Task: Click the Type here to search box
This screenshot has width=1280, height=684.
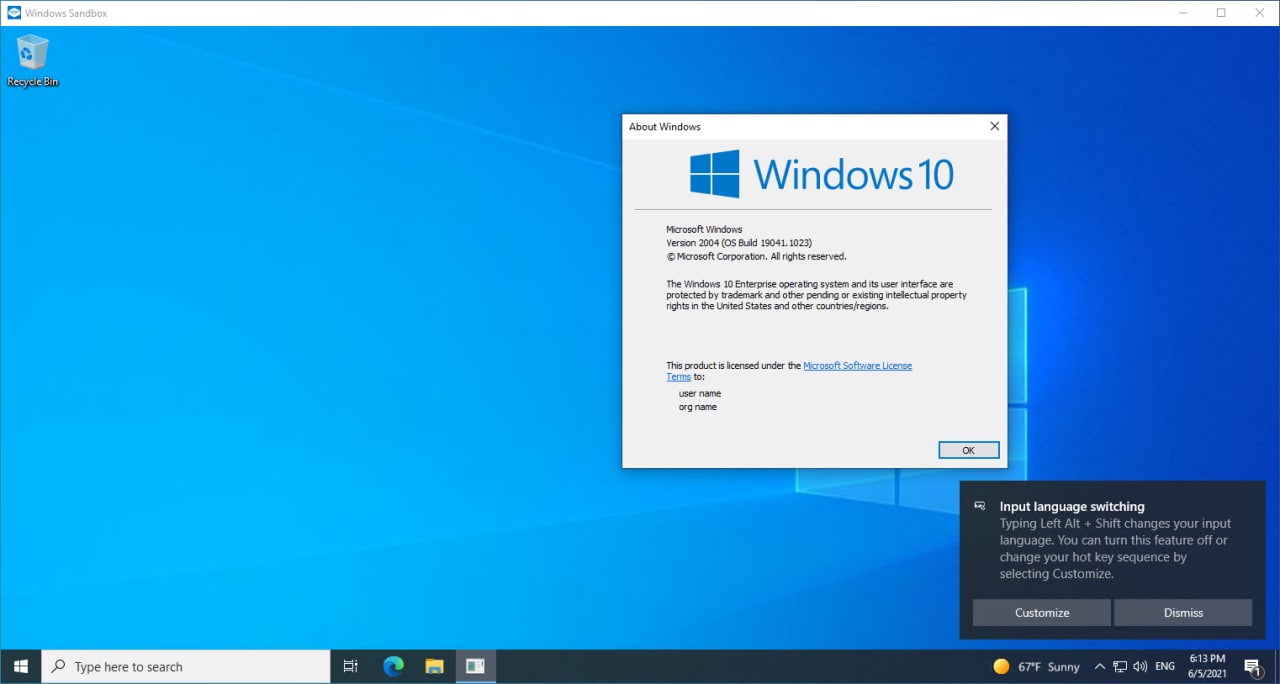Action: click(x=186, y=667)
